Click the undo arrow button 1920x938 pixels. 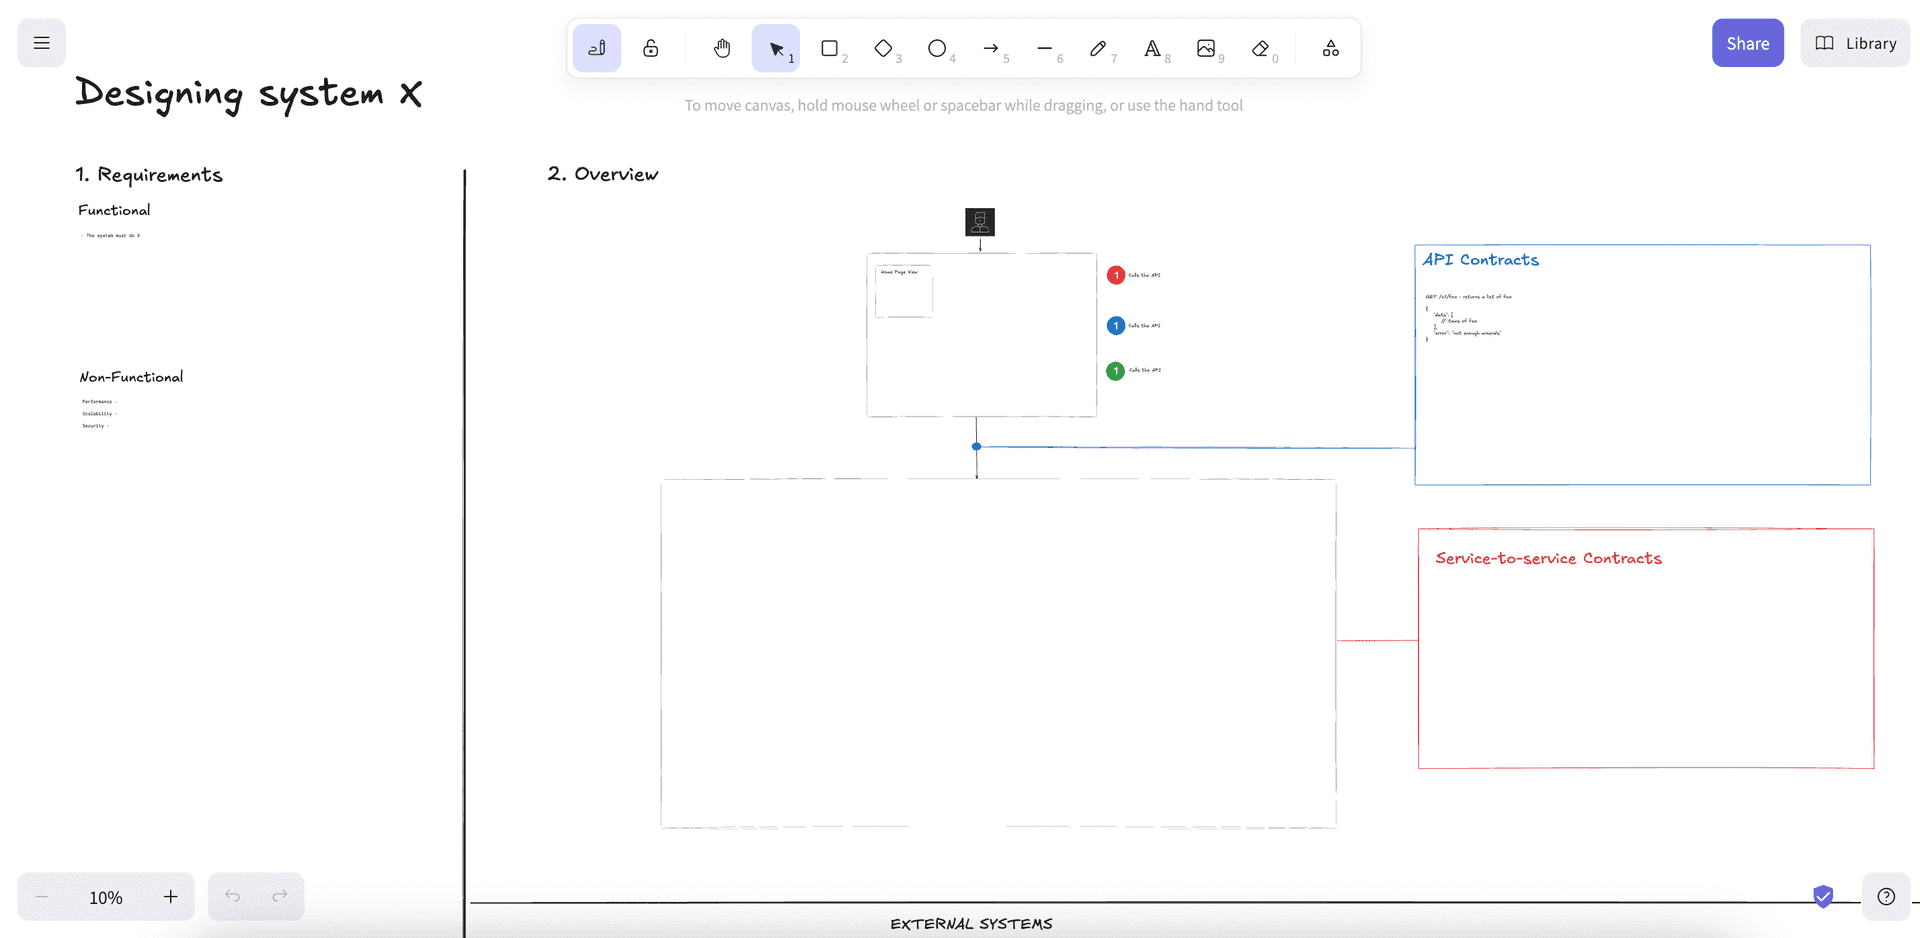(232, 897)
